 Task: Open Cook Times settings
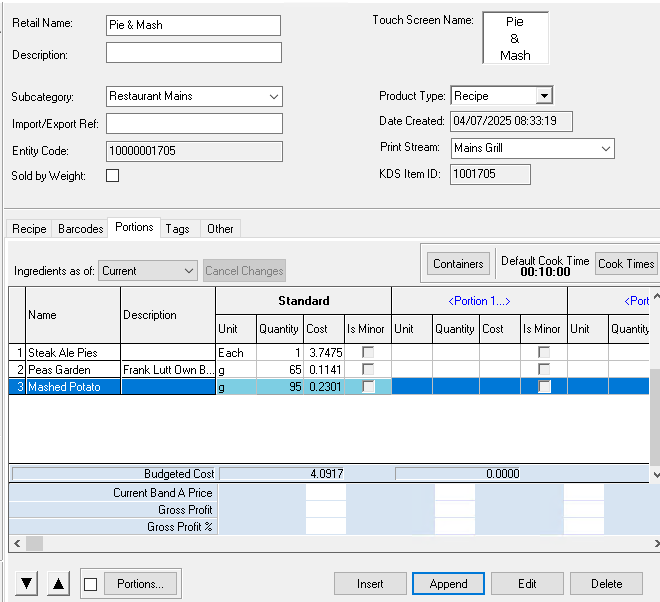(626, 264)
